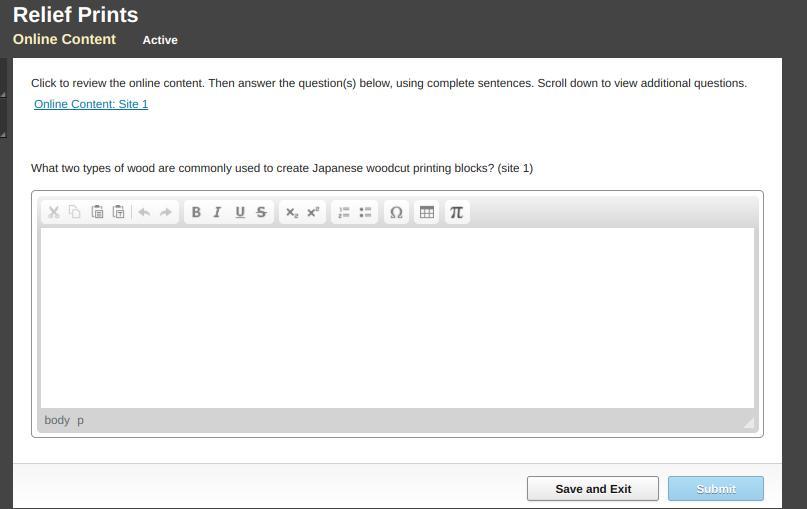
Task: Click the Relief Prints title
Action: (76, 14)
